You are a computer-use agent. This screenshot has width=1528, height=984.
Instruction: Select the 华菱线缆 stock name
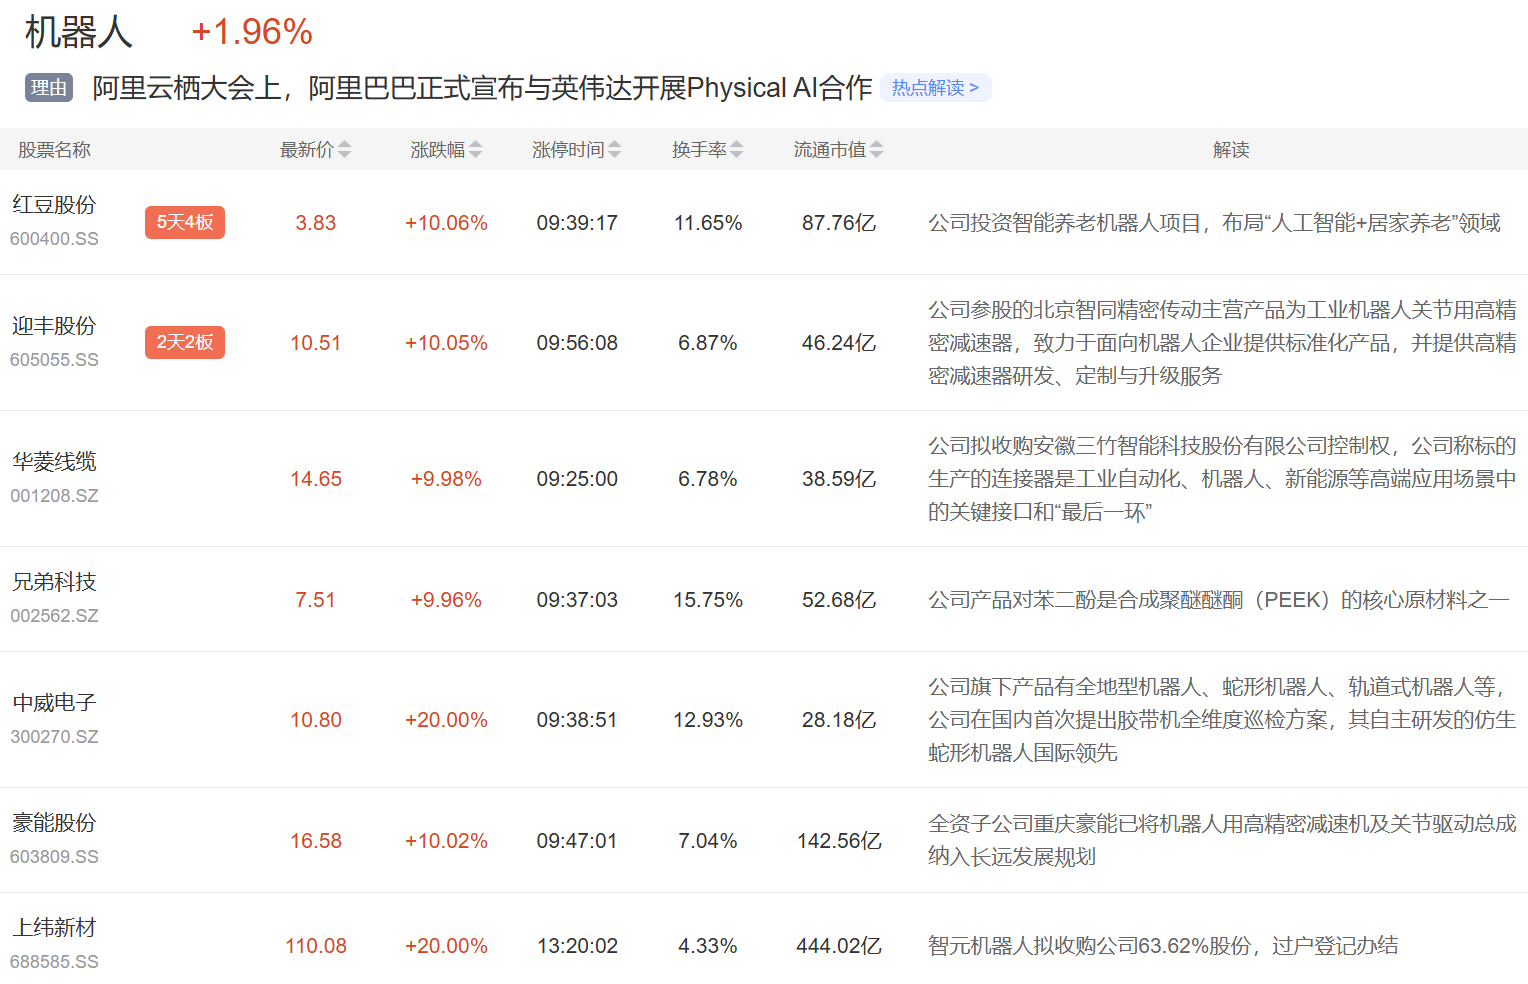54,462
